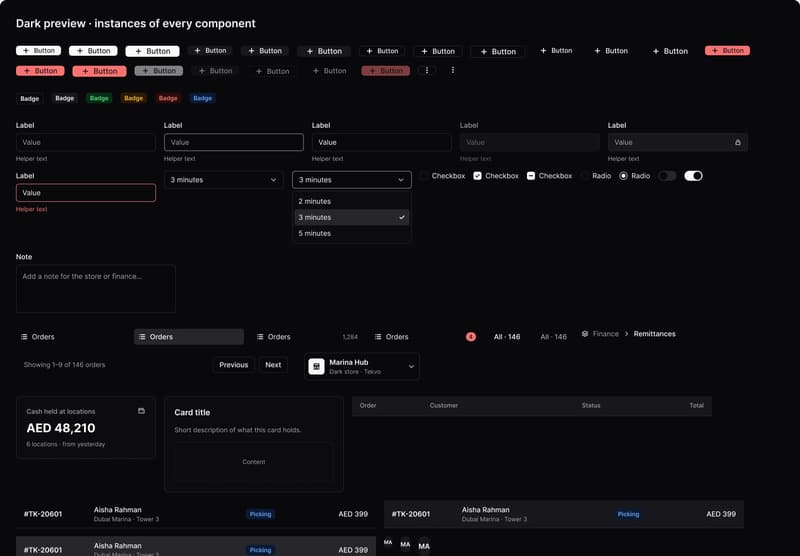This screenshot has height=556, width=800.
Task: Click the smallest MA avatar
Action: click(x=388, y=542)
